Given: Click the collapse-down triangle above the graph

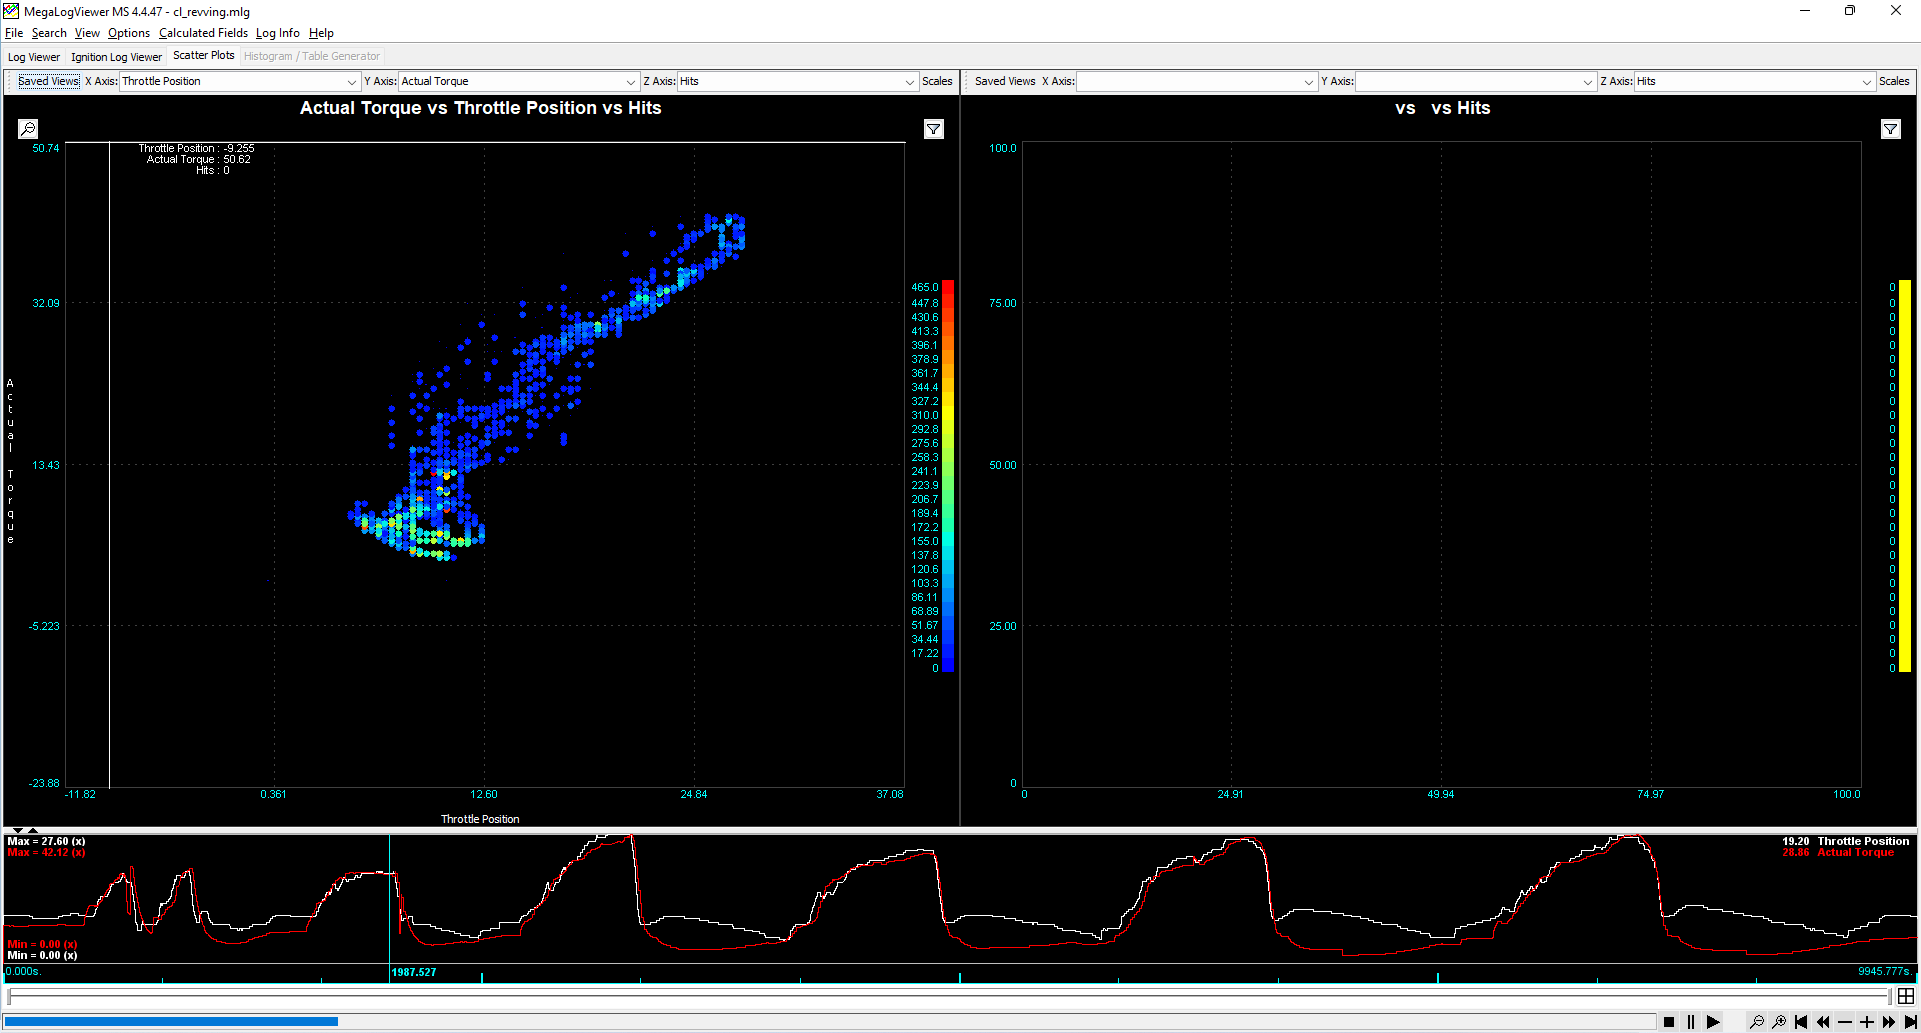Looking at the screenshot, I should pyautogui.click(x=17, y=830).
